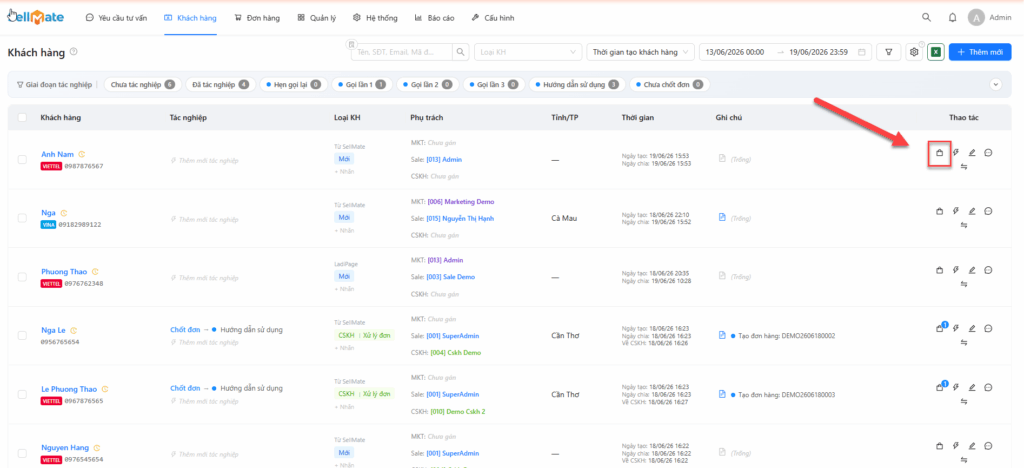Open the advanced filter funnel button

click(x=888, y=52)
